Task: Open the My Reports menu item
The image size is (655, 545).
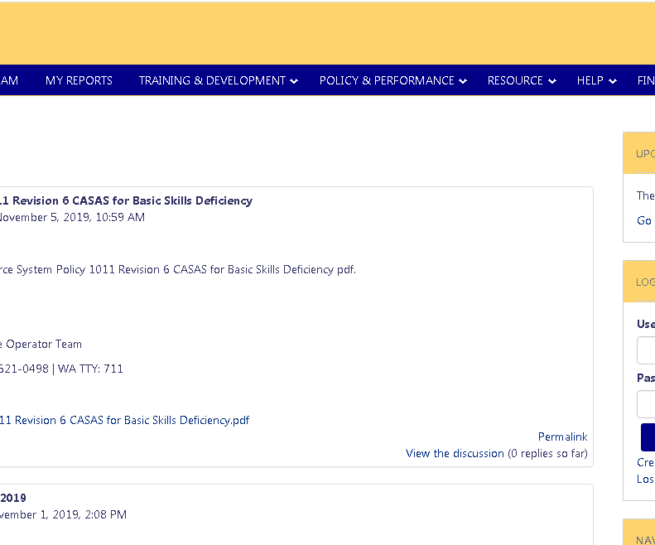Action: pyautogui.click(x=78, y=80)
